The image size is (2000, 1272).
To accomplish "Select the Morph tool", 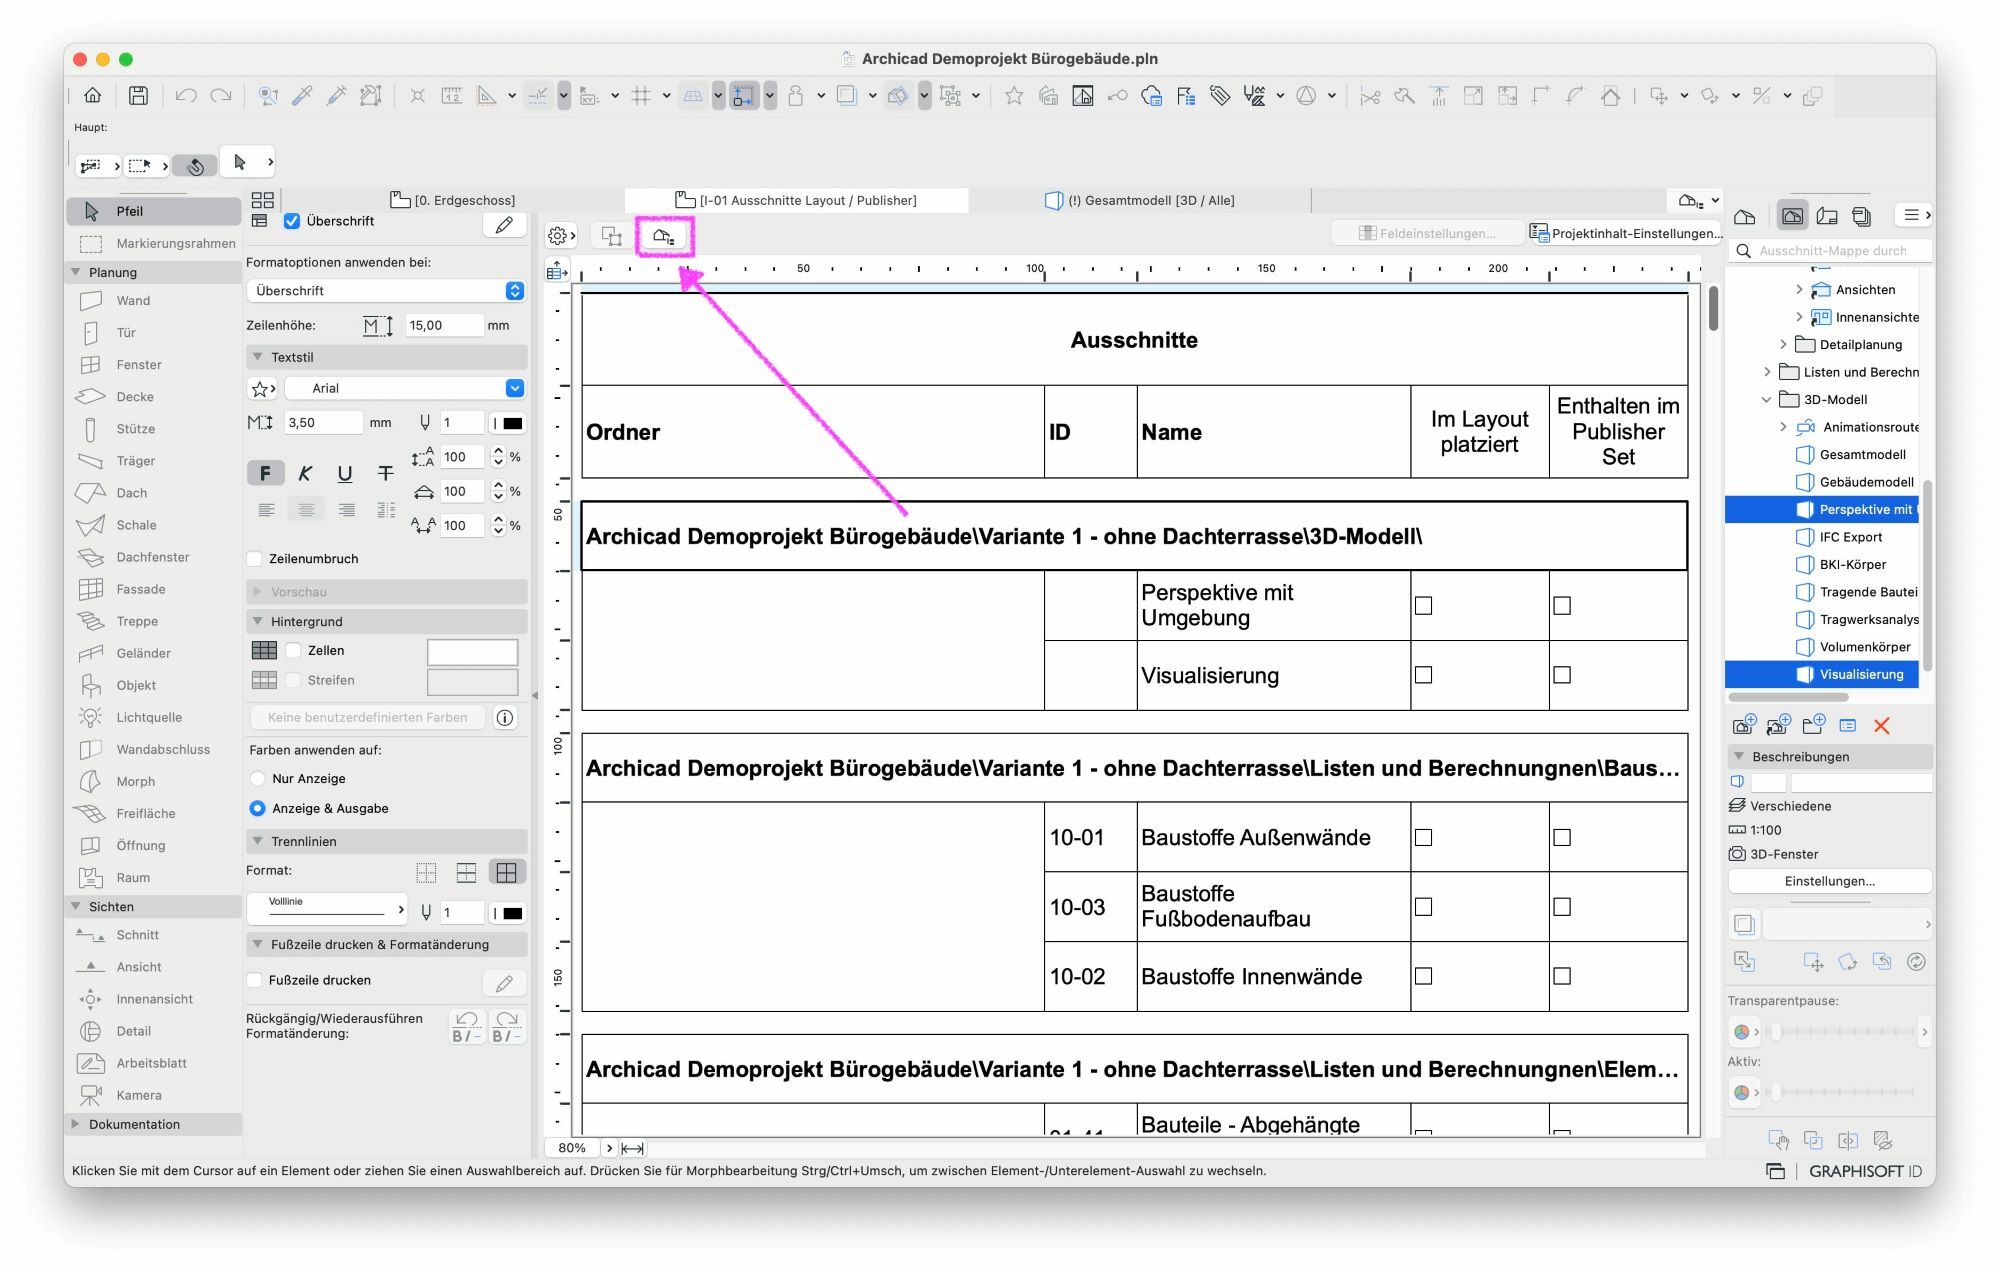I will click(x=135, y=781).
